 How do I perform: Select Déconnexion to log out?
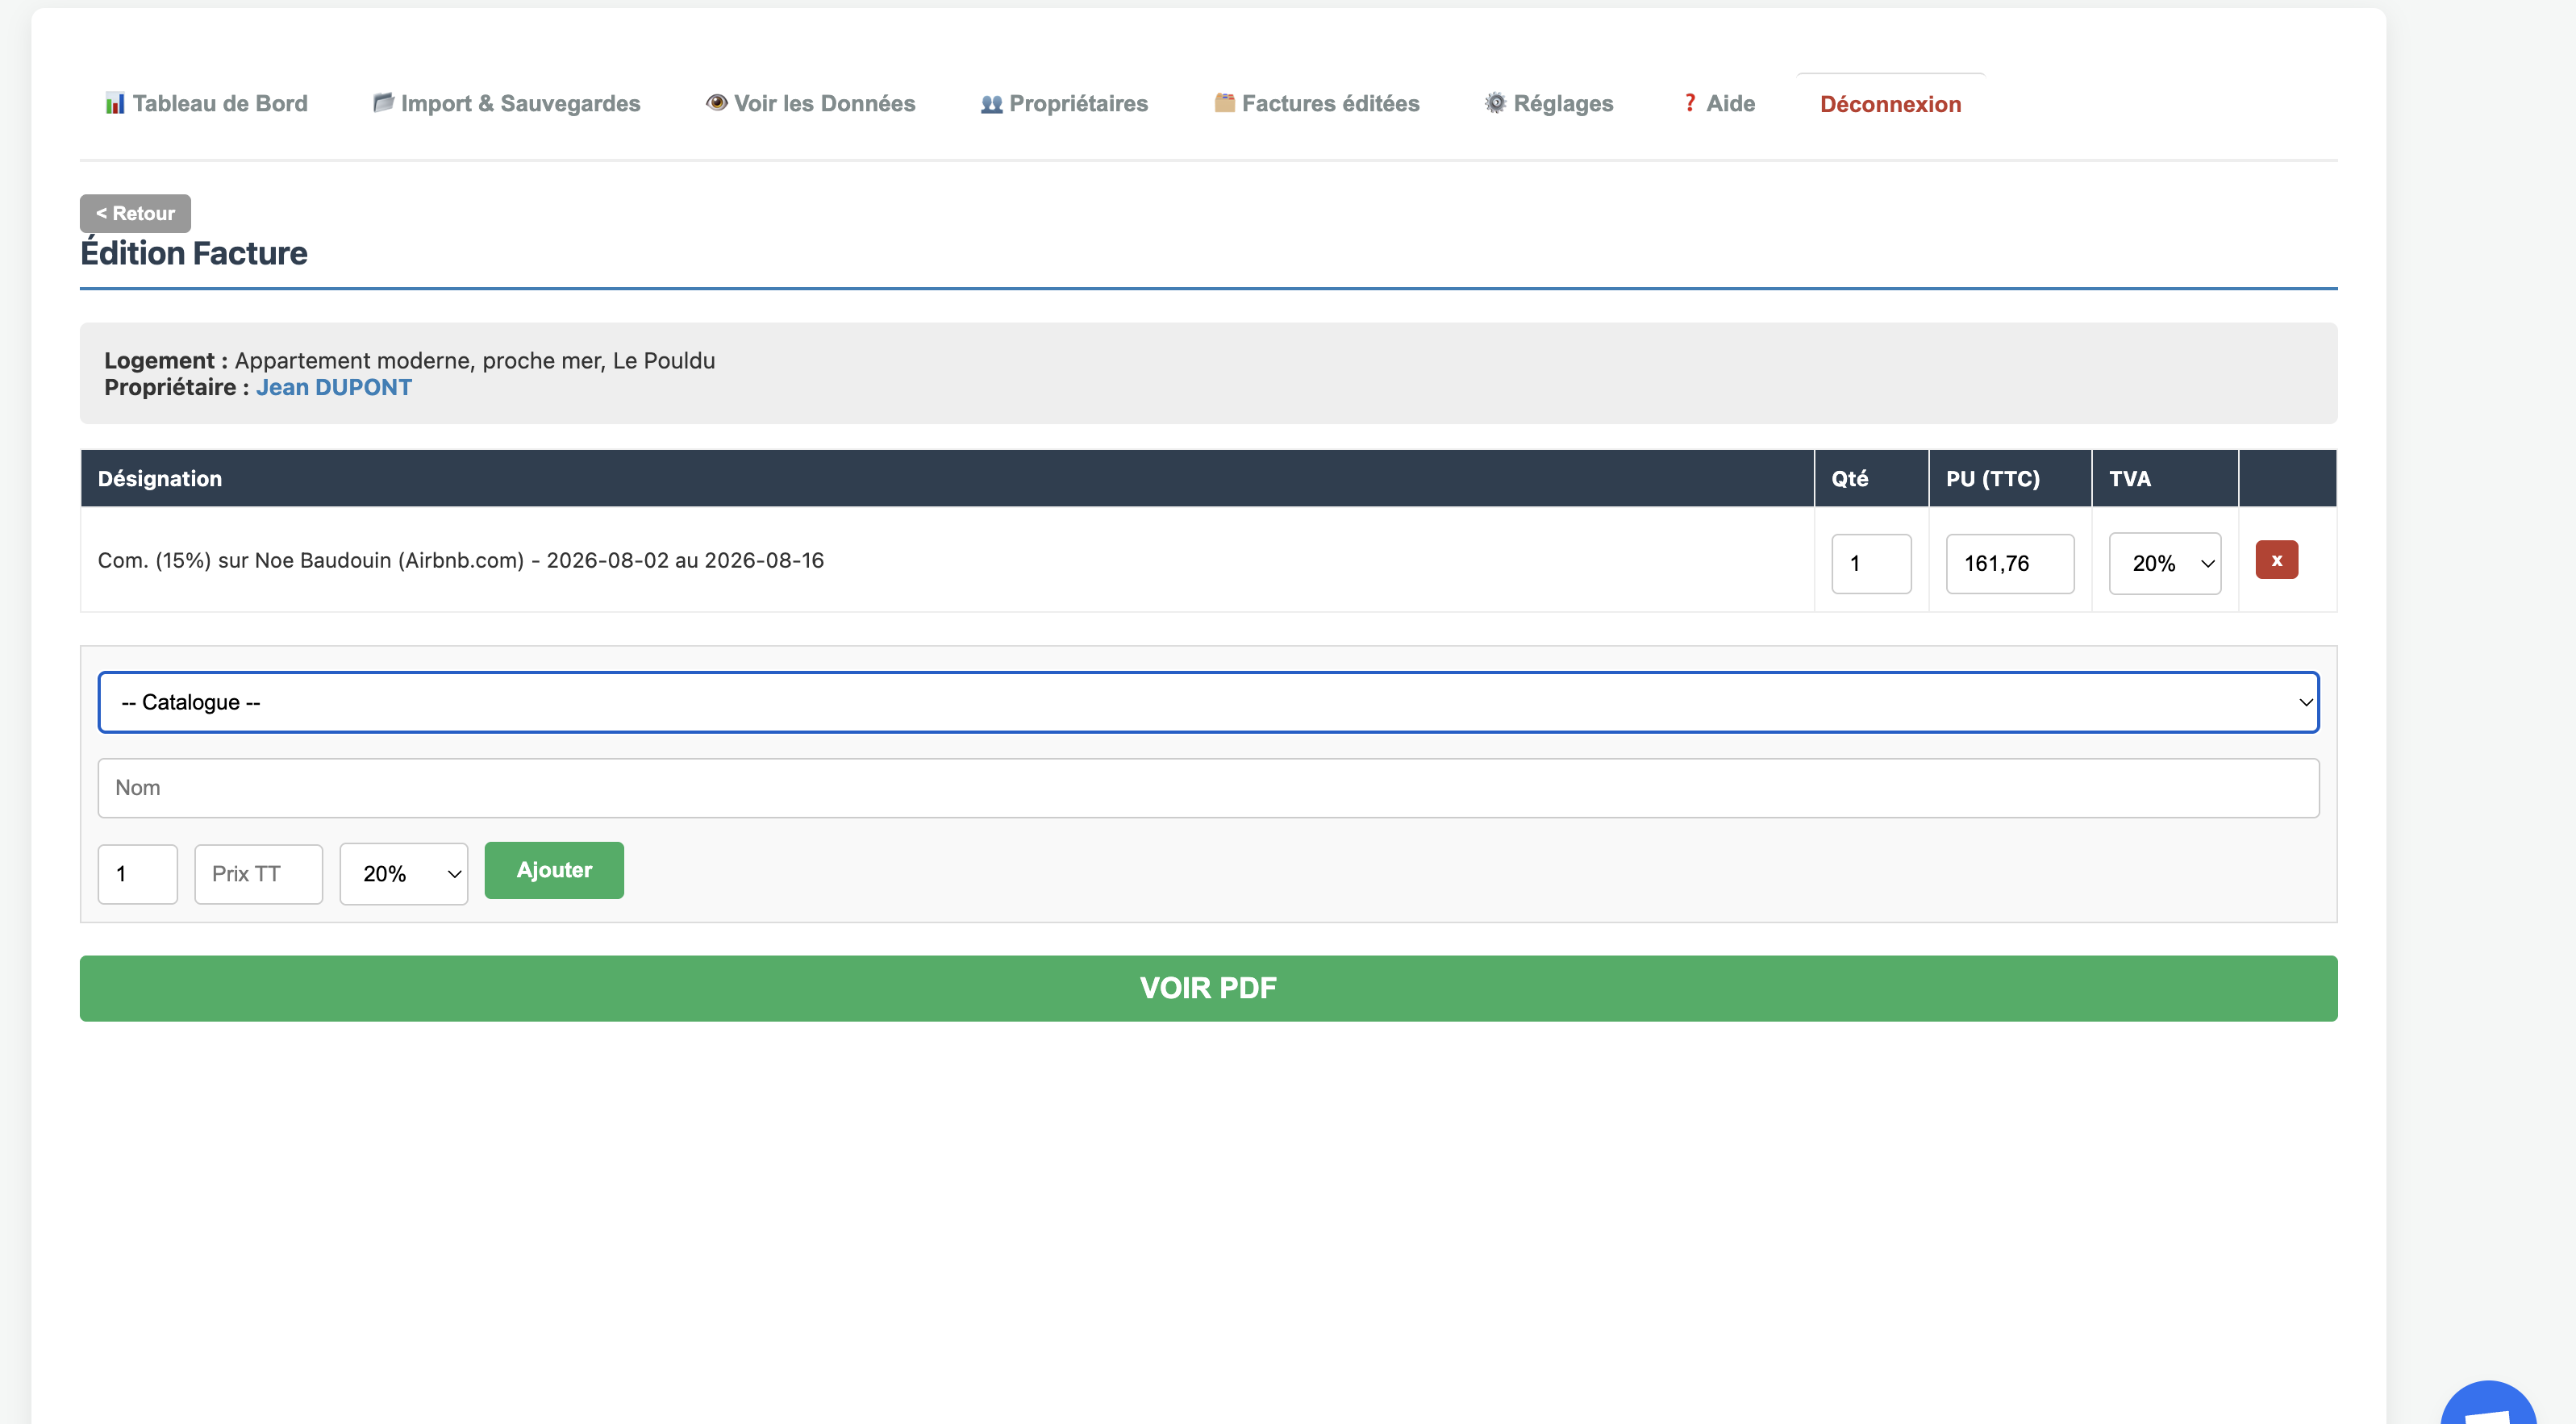[x=1890, y=103]
